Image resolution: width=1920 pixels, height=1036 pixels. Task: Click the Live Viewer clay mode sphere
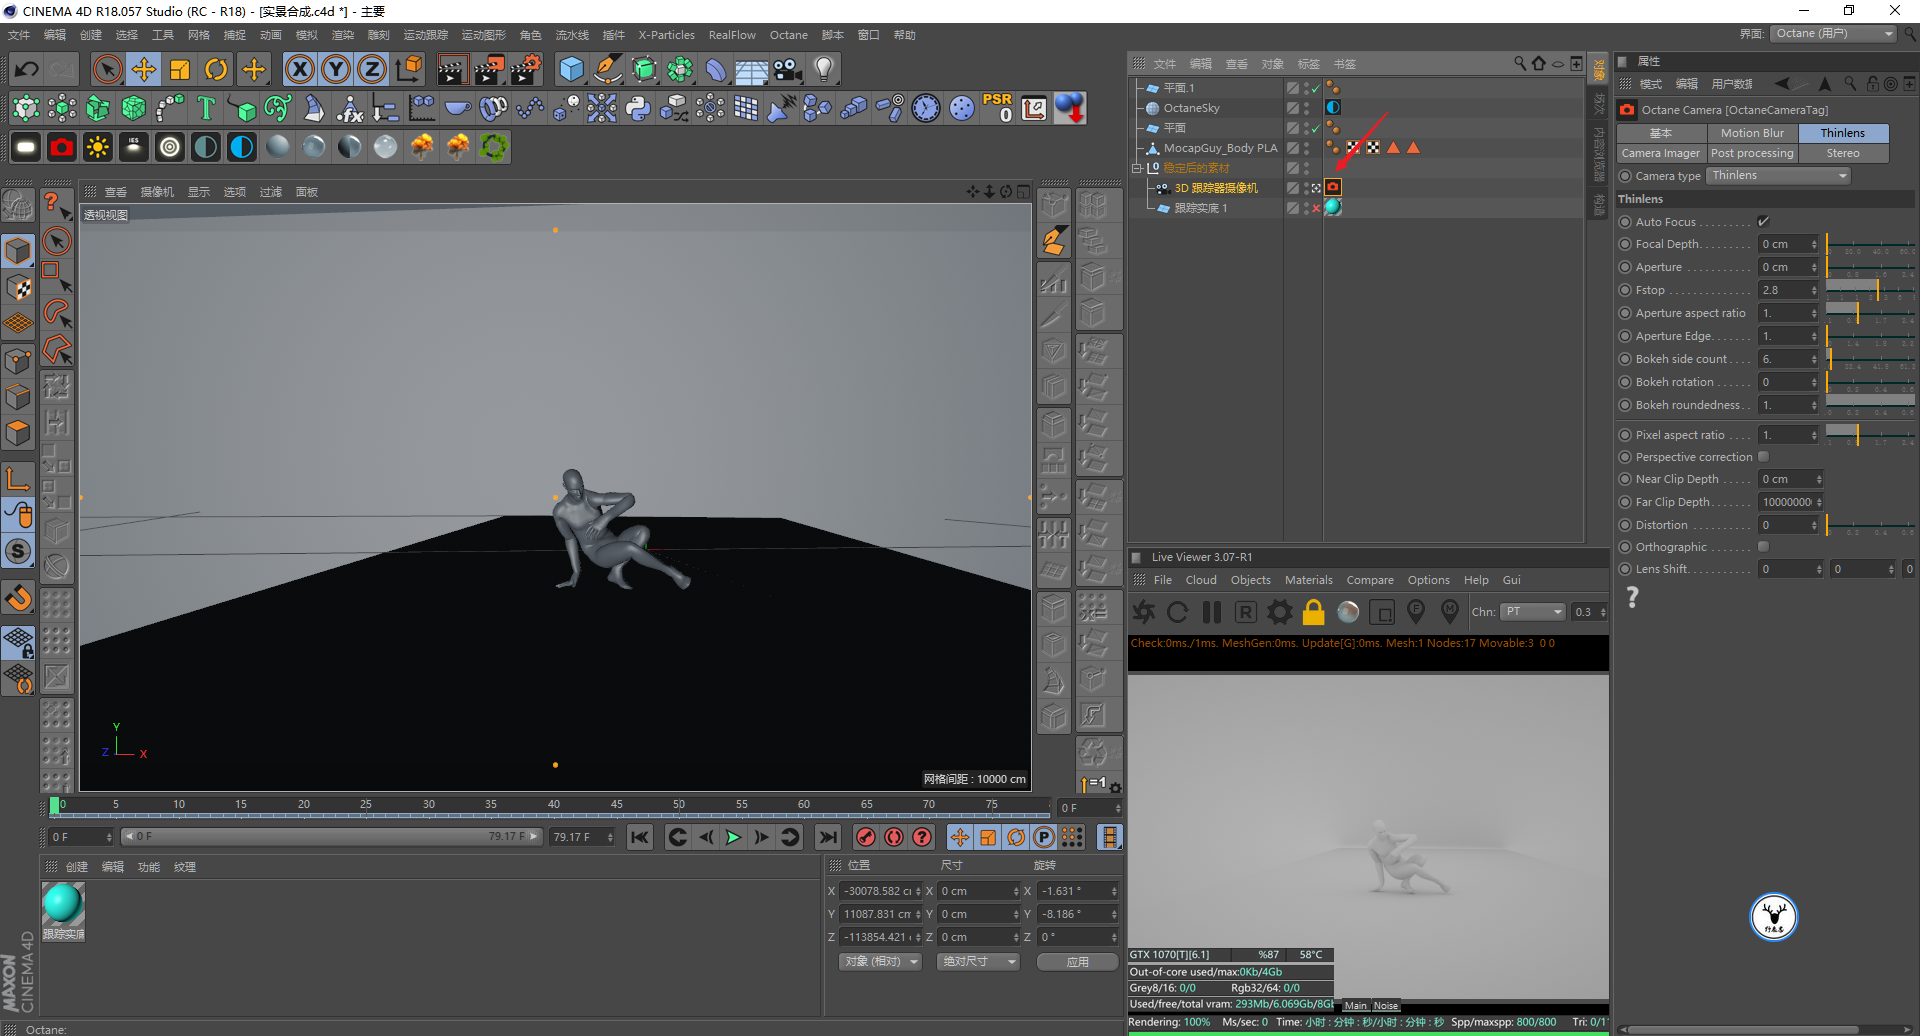pos(1348,612)
